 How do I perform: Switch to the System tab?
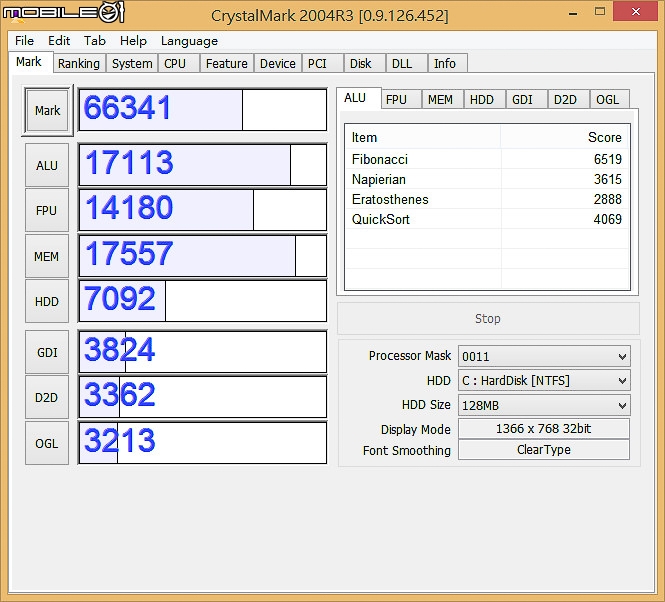click(132, 63)
